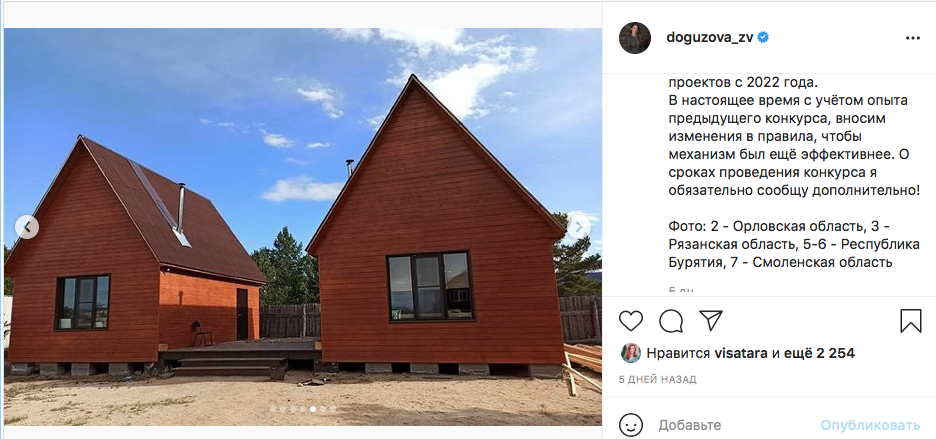The image size is (936, 439).
Task: Open doguzova_zv profile avatar
Action: coord(635,38)
